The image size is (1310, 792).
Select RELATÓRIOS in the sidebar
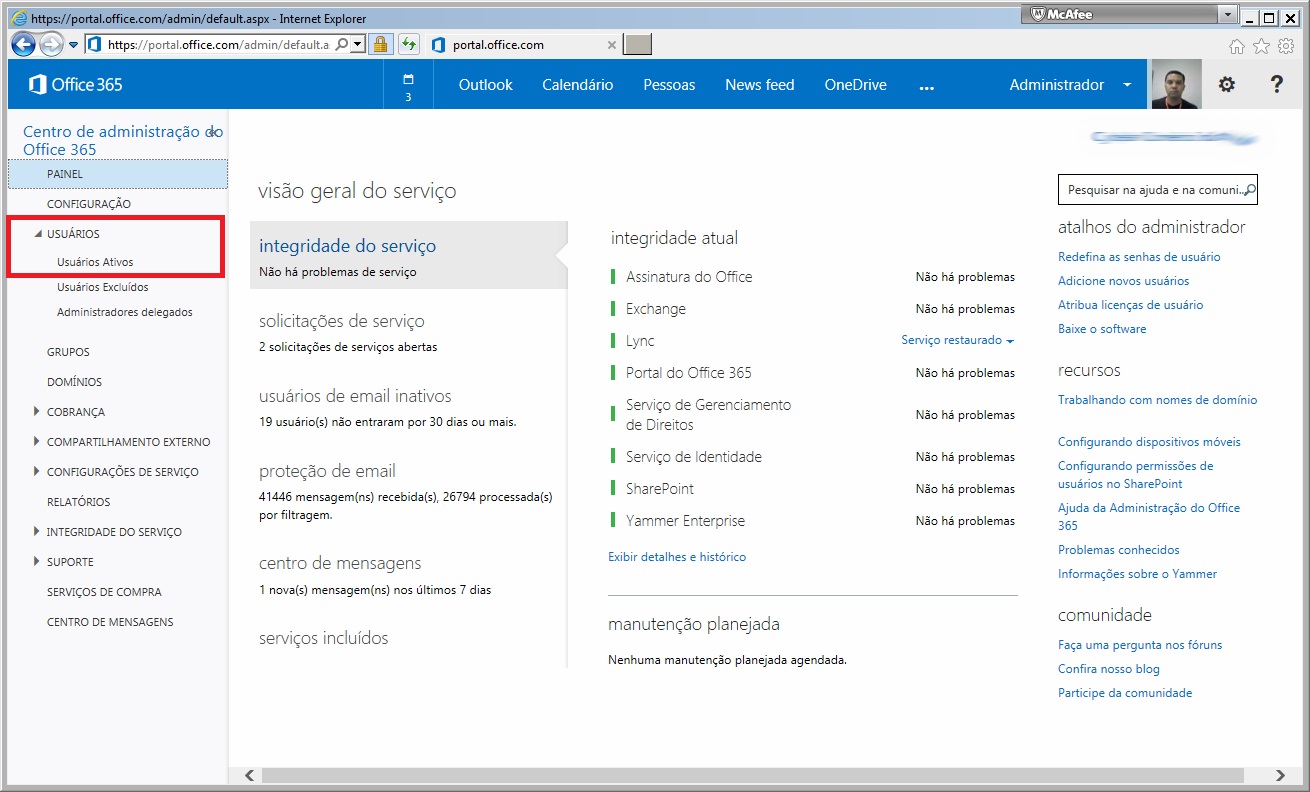click(x=78, y=502)
